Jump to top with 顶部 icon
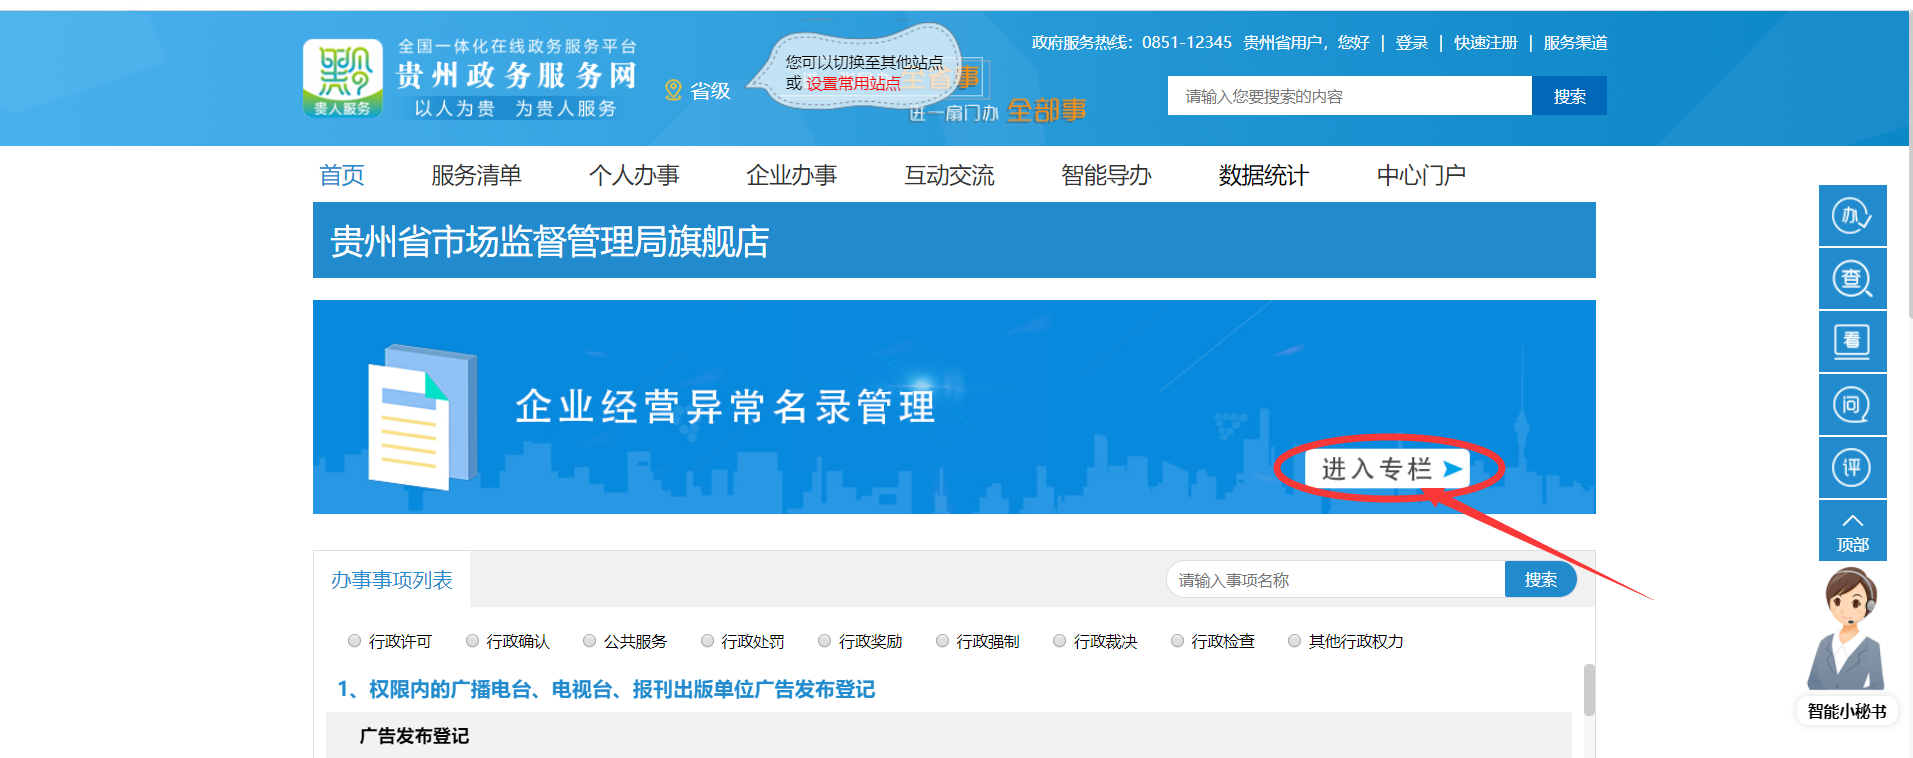 (1851, 531)
